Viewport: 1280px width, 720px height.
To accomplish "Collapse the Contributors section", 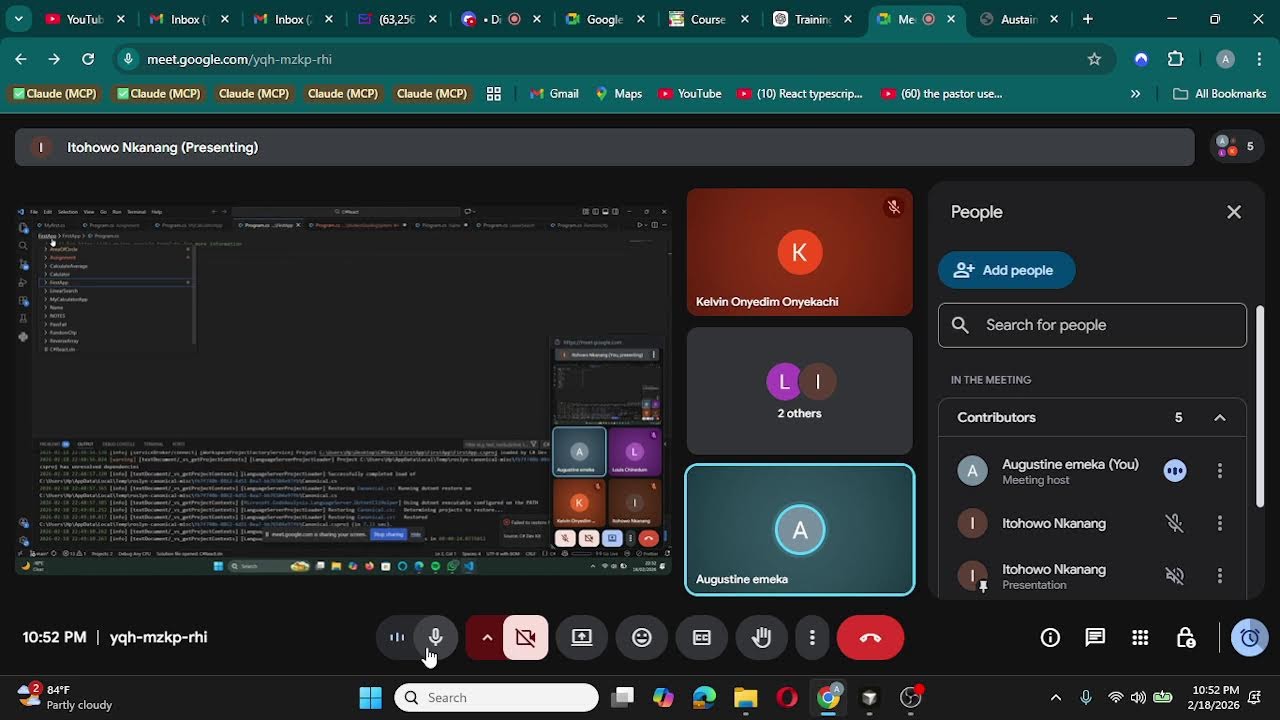I will pos(1220,418).
